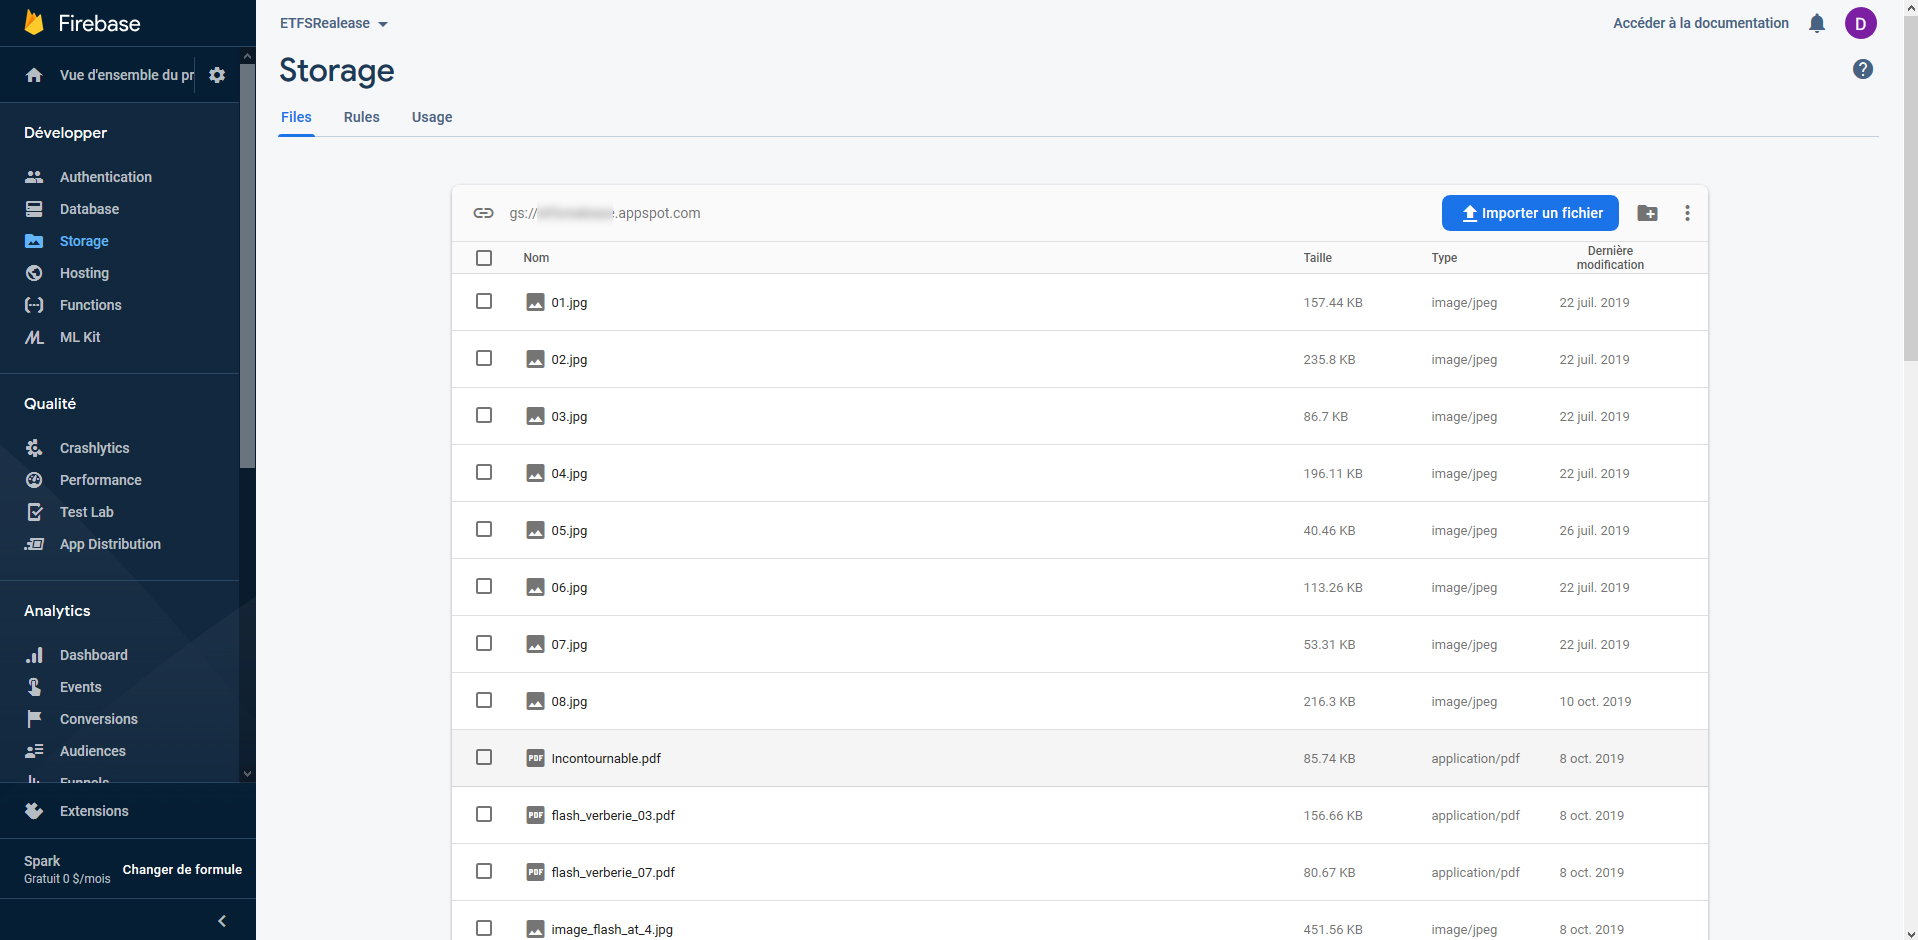
Task: Click sidebar scroll-down arrow
Action: [x=247, y=774]
